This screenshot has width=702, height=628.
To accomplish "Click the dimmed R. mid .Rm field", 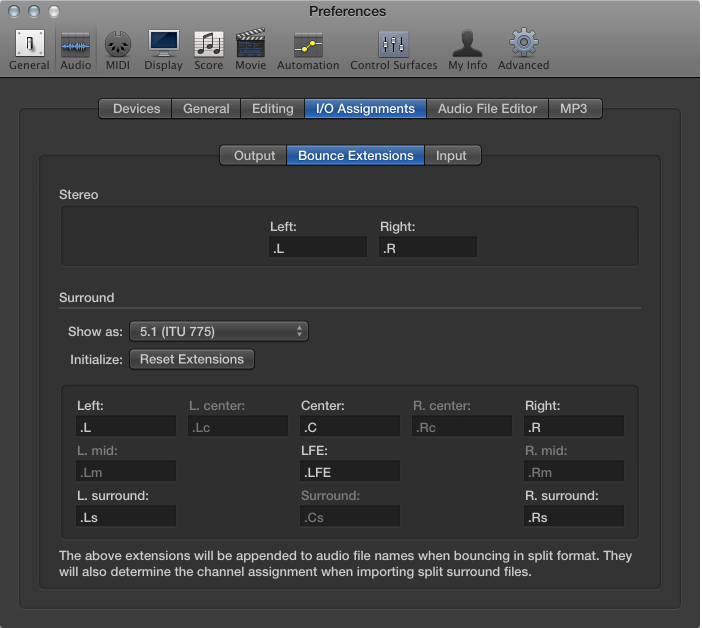I will (574, 472).
